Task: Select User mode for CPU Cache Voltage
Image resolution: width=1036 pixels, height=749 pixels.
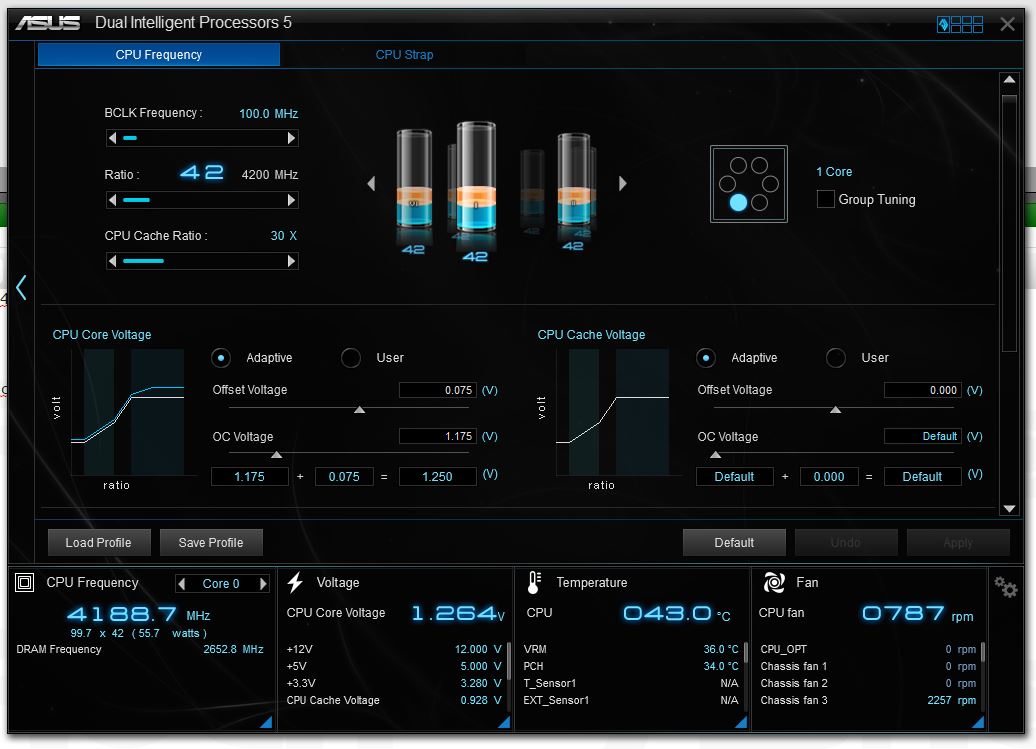Action: pyautogui.click(x=835, y=357)
